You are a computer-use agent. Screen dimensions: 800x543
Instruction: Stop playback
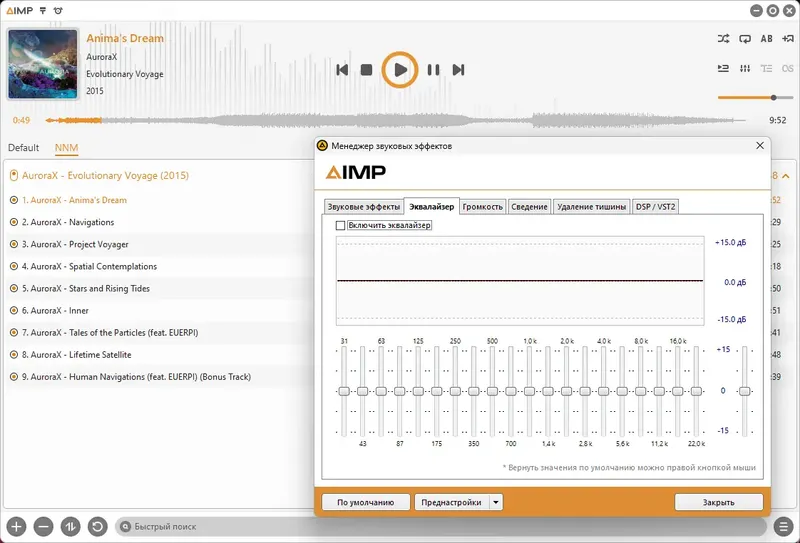click(366, 70)
